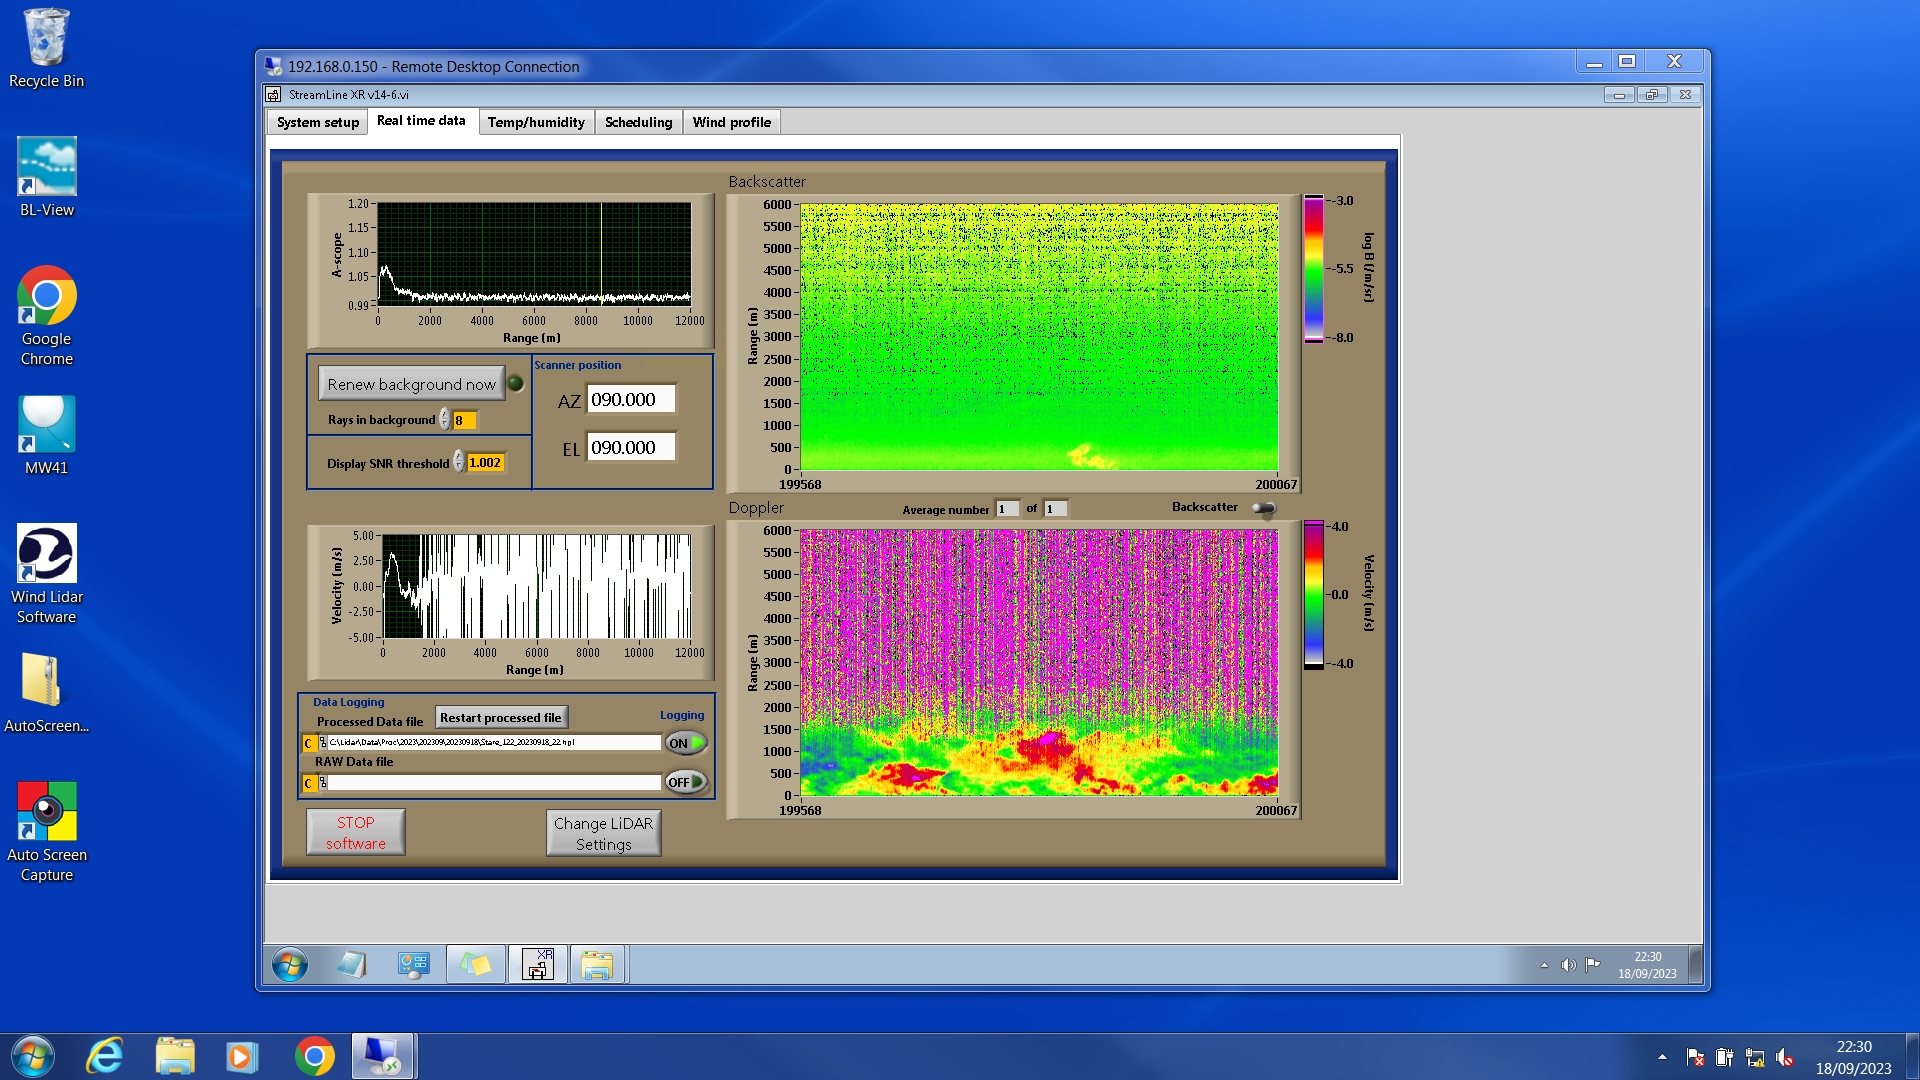Click Rays in background stepper arrows
The width and height of the screenshot is (1920, 1080).
pyautogui.click(x=445, y=420)
